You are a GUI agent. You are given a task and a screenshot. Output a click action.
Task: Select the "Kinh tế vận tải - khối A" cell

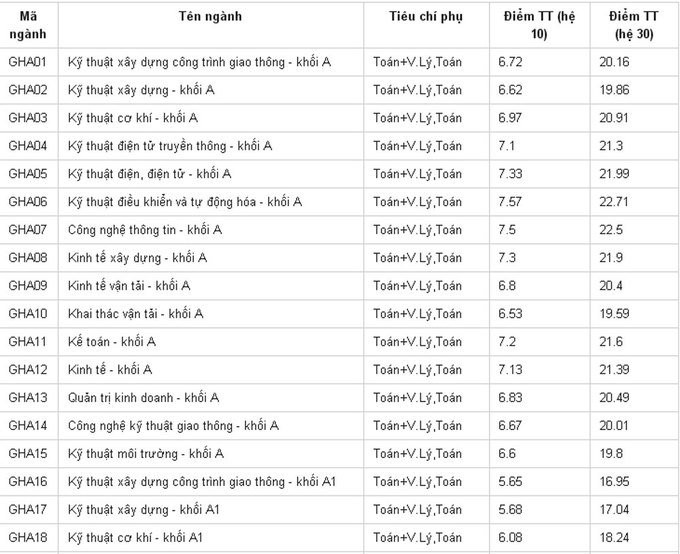click(129, 286)
